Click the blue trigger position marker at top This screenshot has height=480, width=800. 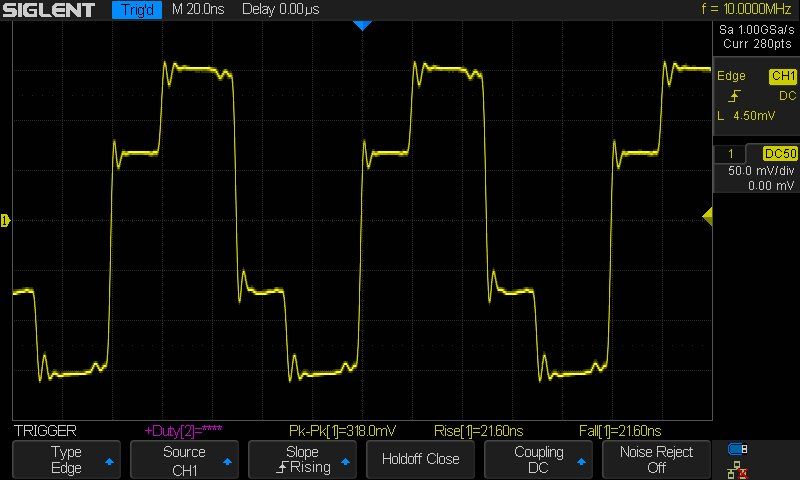pyautogui.click(x=362, y=25)
